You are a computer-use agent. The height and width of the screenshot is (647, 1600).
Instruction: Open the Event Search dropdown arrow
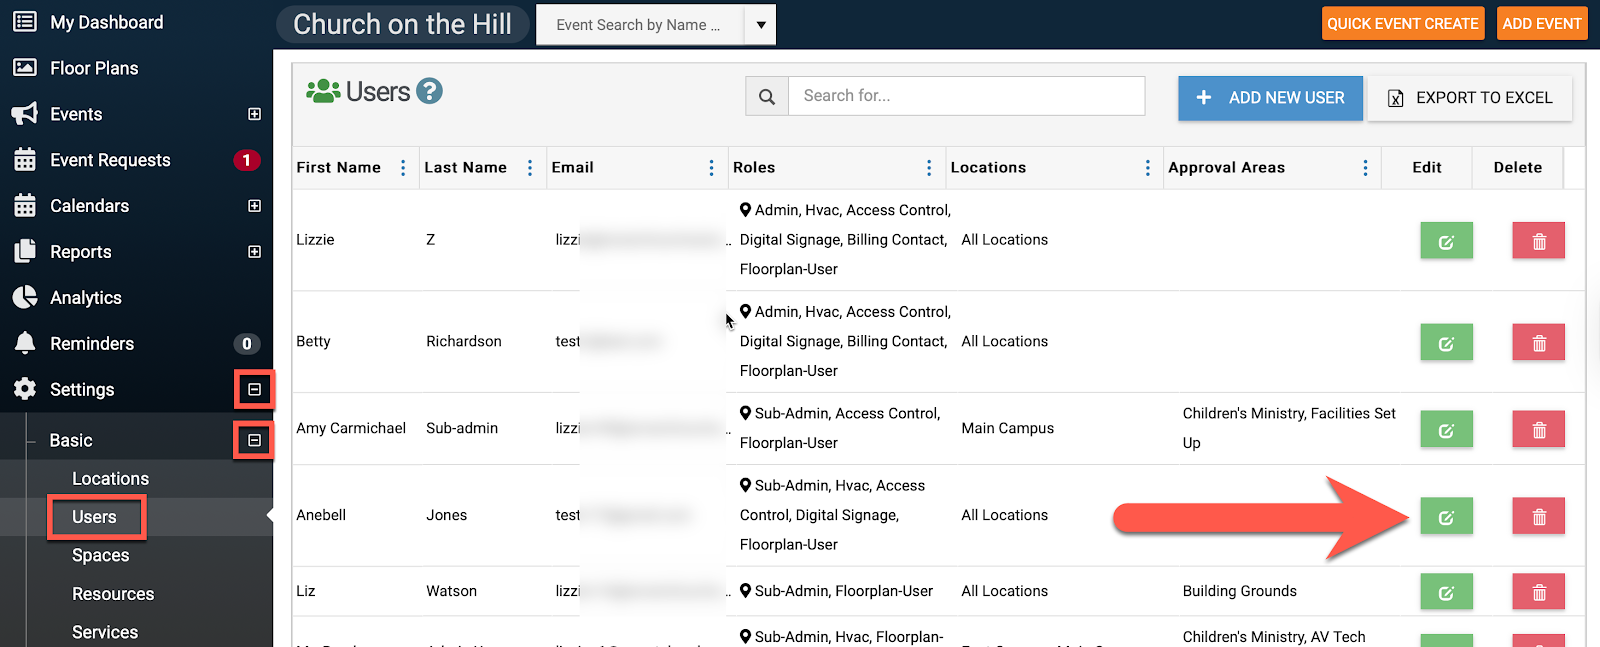click(x=761, y=25)
